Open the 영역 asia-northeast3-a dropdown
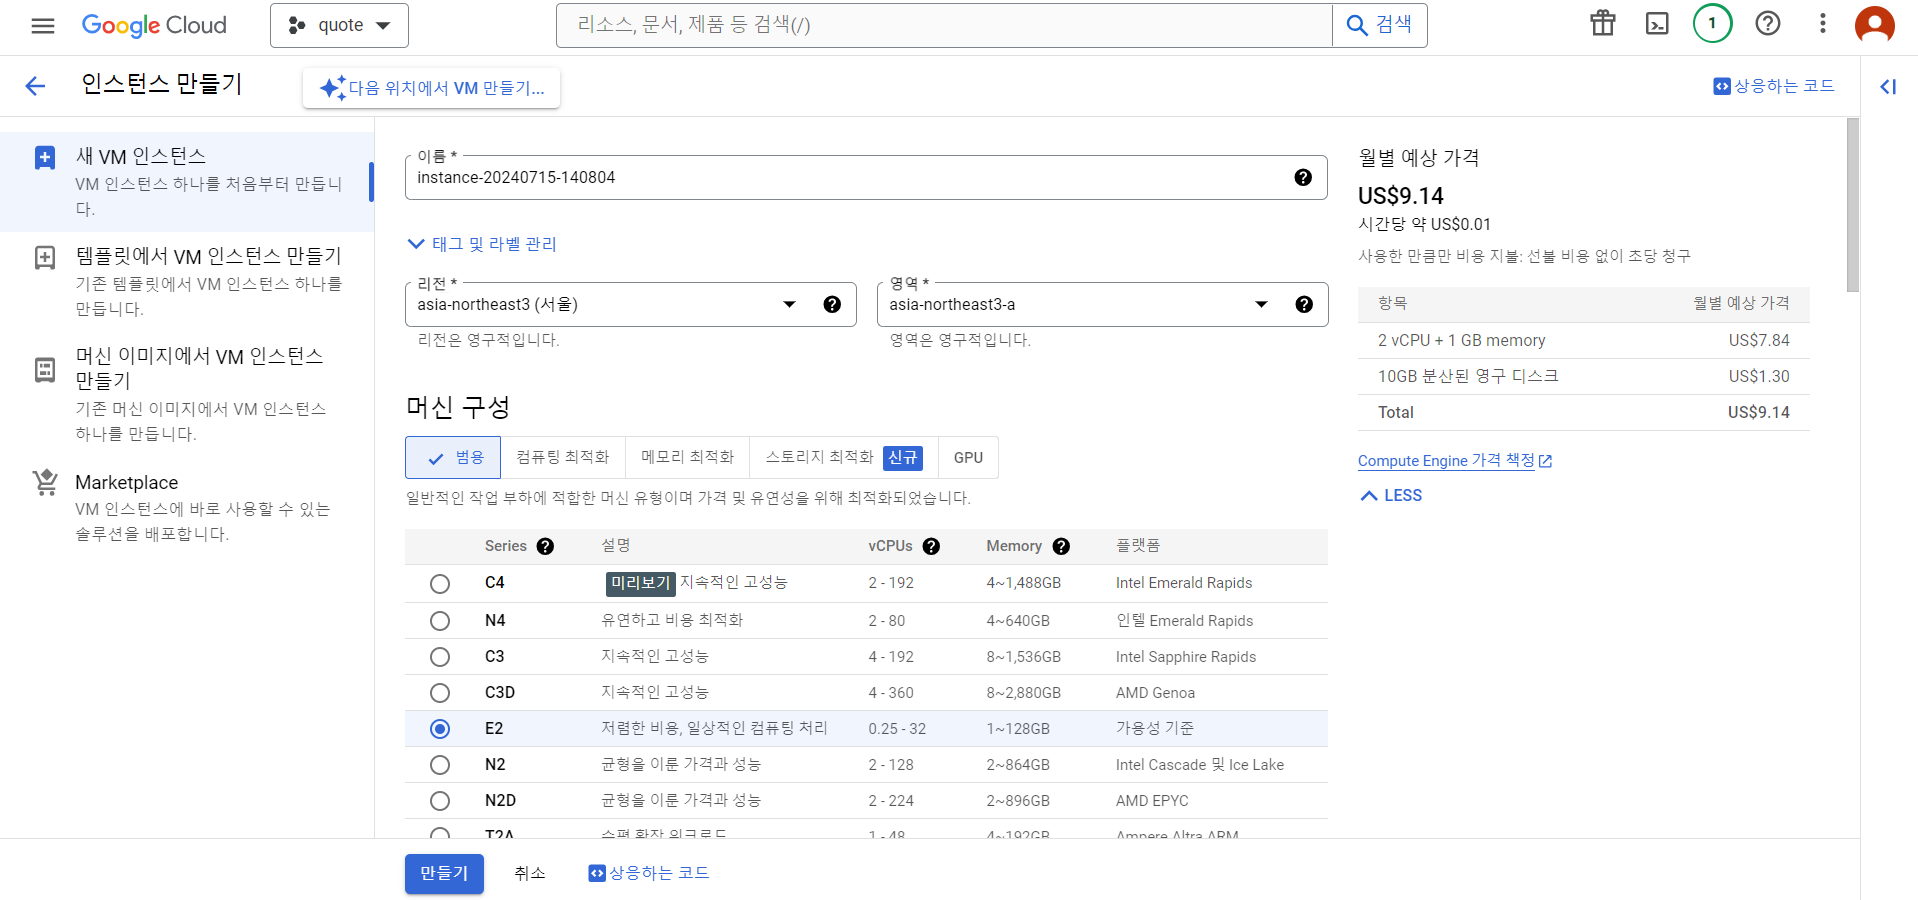The width and height of the screenshot is (1918, 900). click(x=1102, y=304)
